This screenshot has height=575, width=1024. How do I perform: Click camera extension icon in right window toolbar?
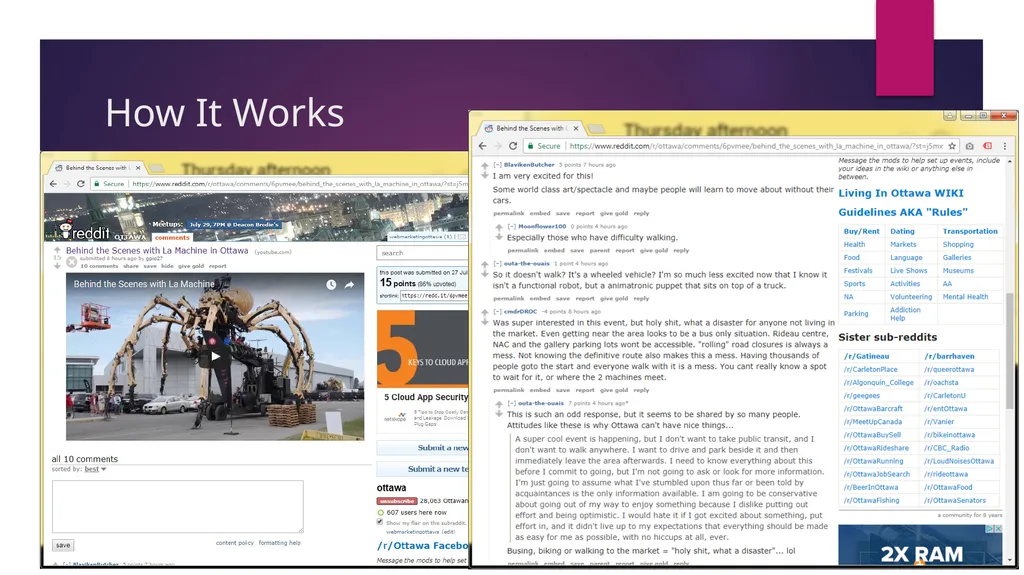(970, 146)
